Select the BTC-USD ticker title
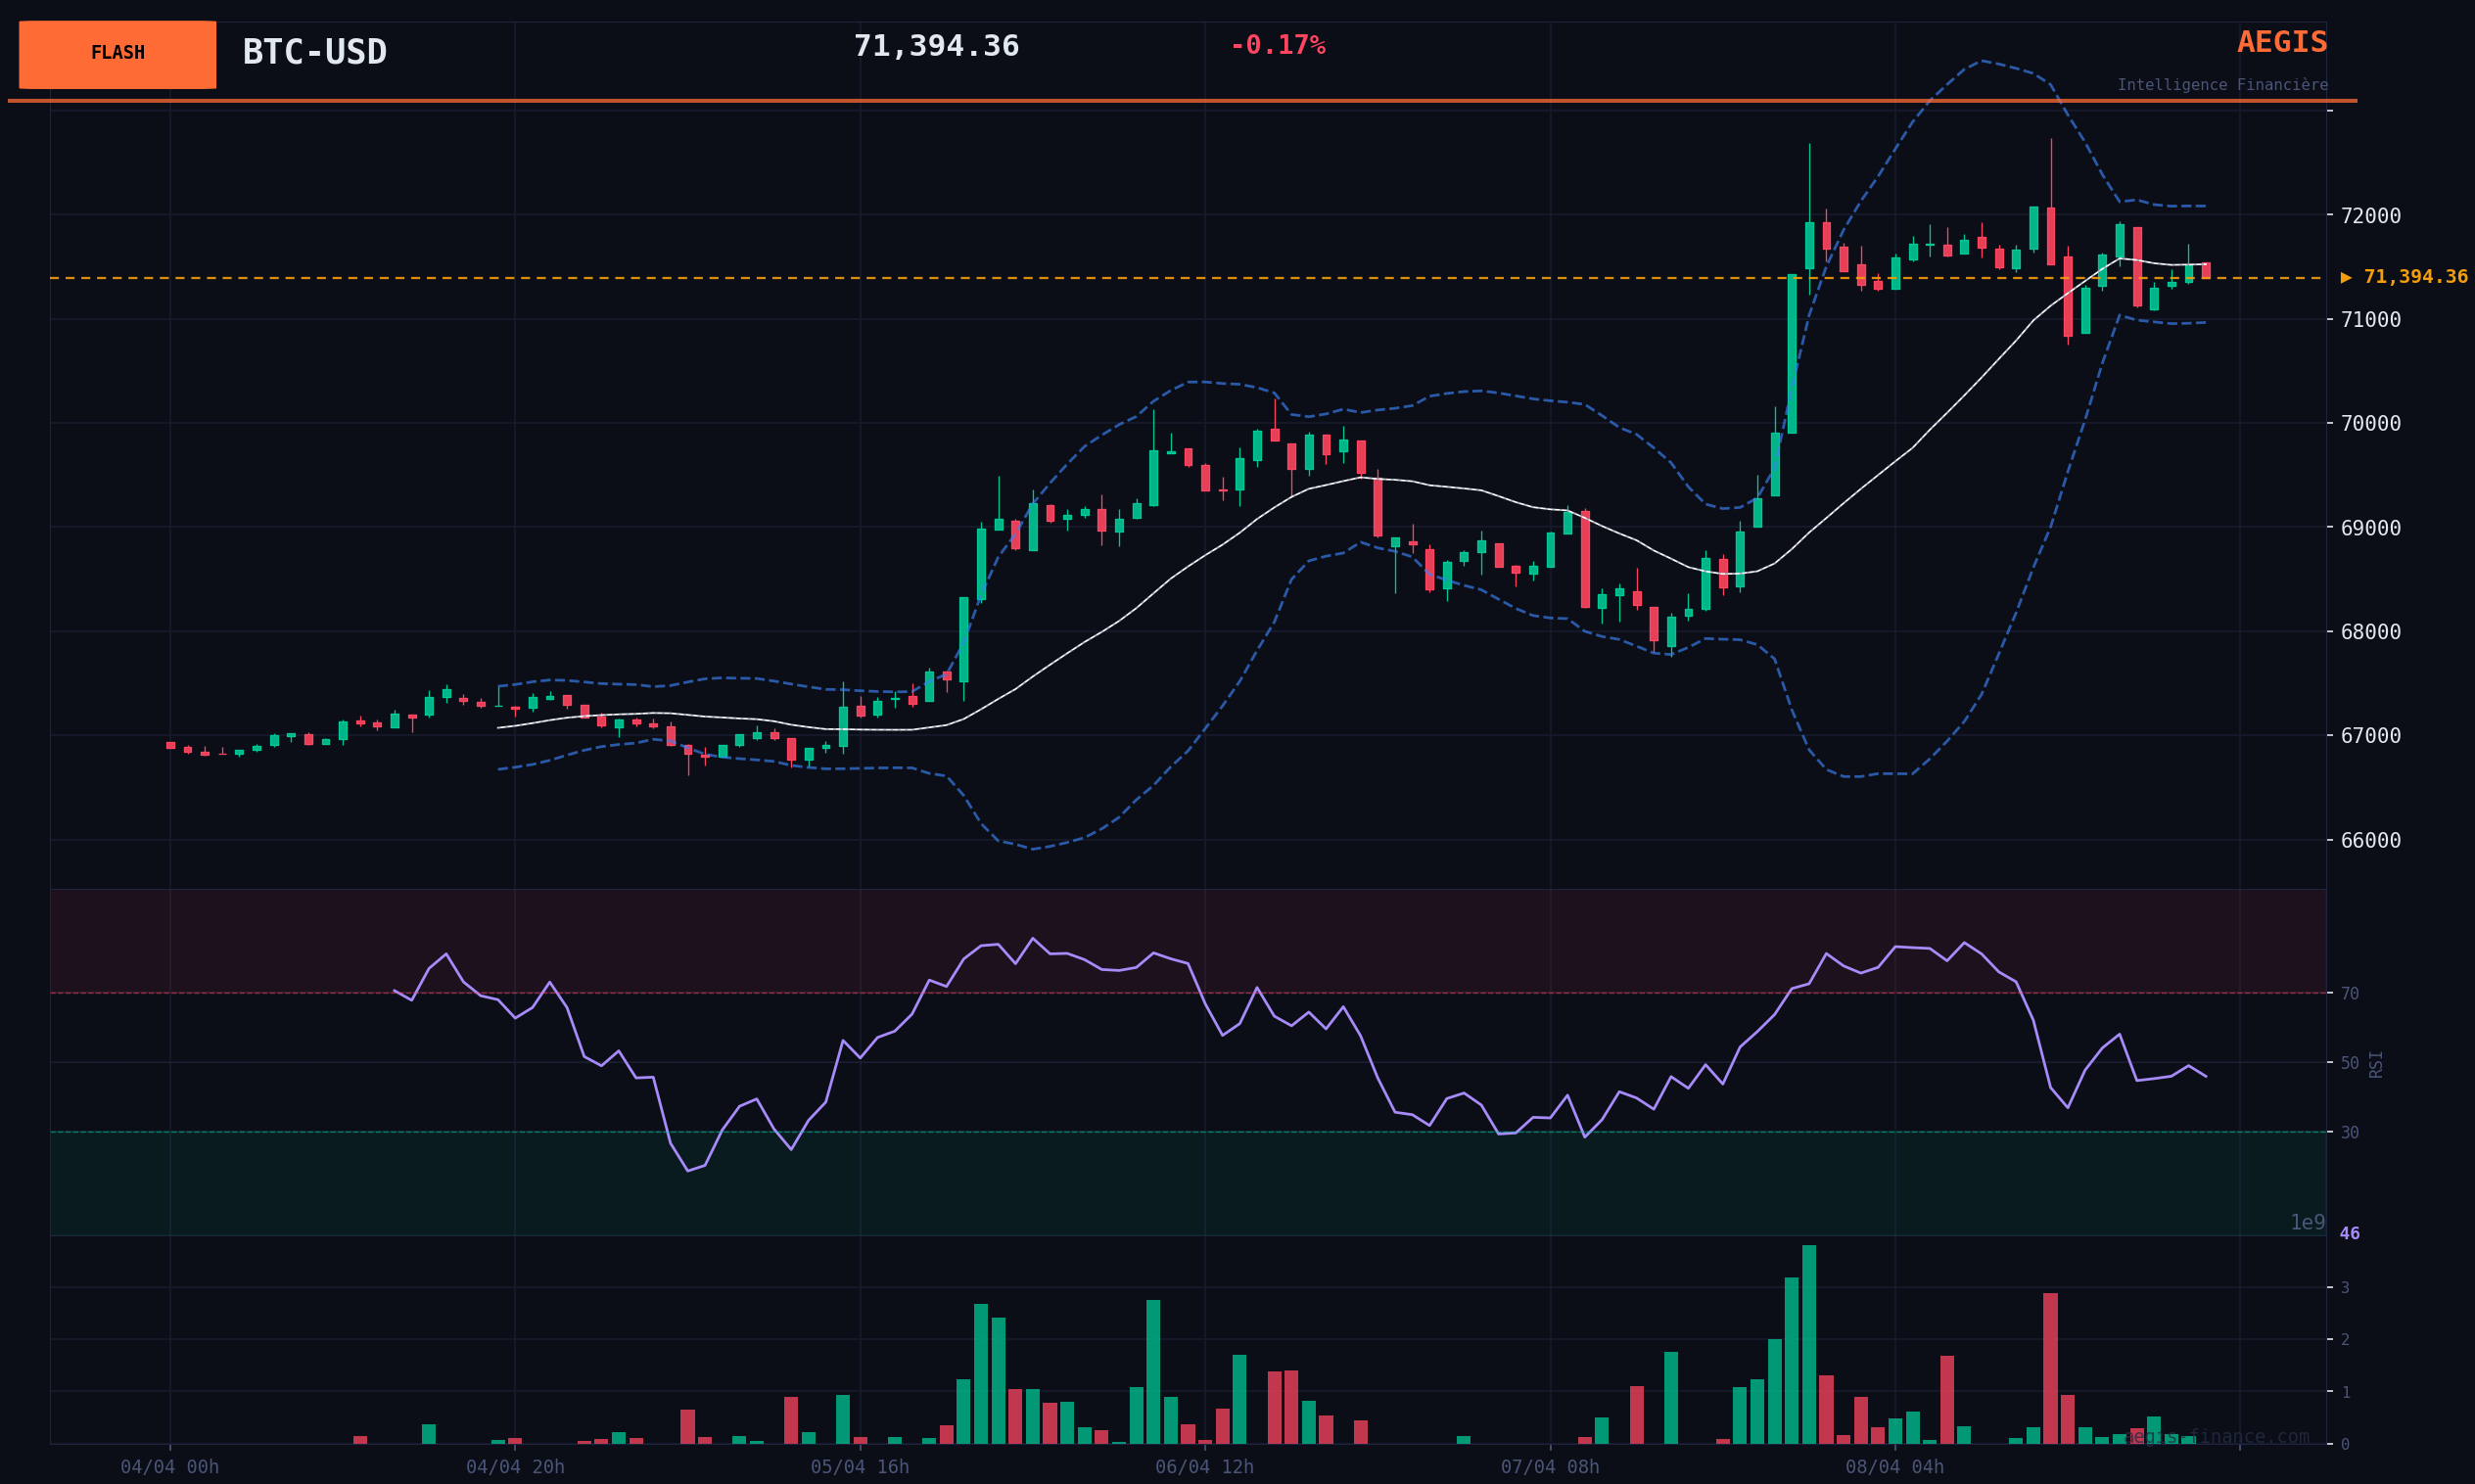2475x1484 pixels. point(314,52)
